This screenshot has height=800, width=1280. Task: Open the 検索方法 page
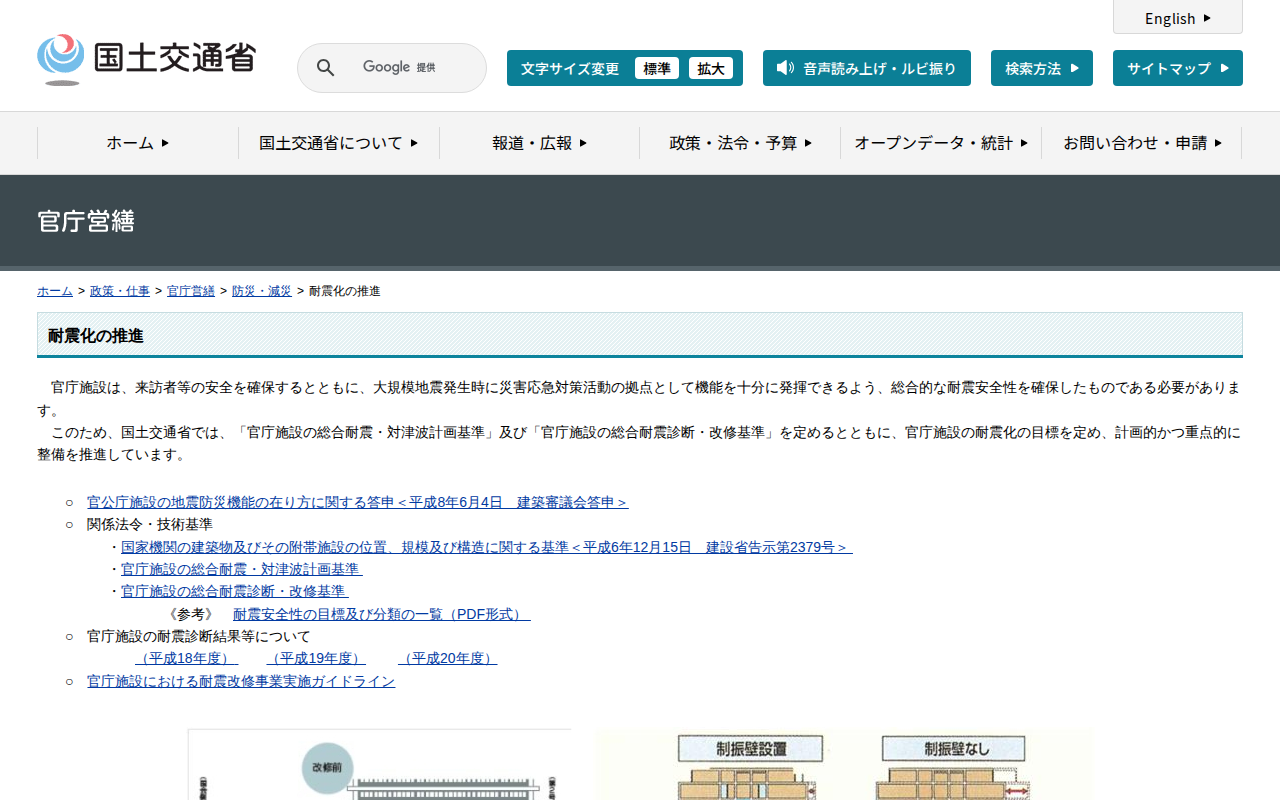click(1042, 68)
